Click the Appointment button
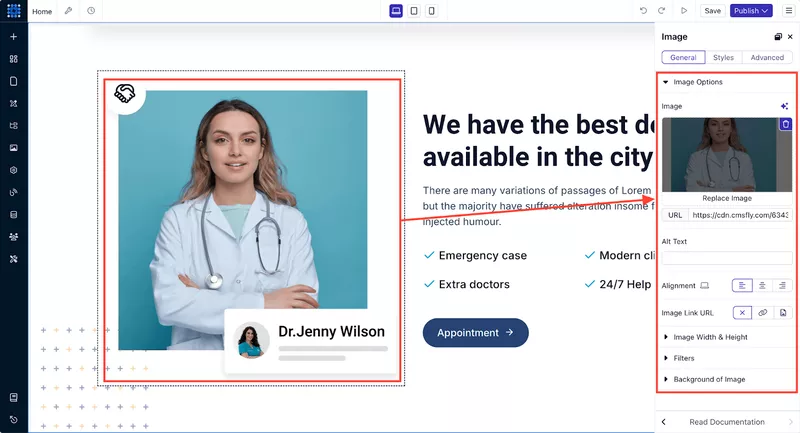The image size is (800, 433). point(475,333)
